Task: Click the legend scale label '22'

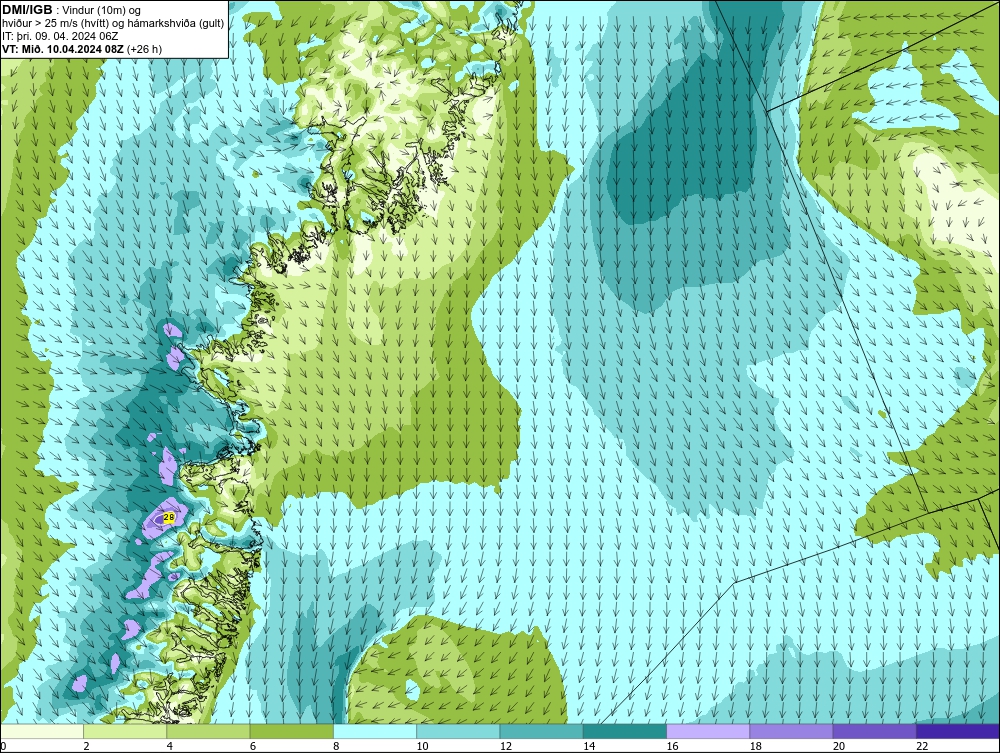Action: click(x=922, y=747)
